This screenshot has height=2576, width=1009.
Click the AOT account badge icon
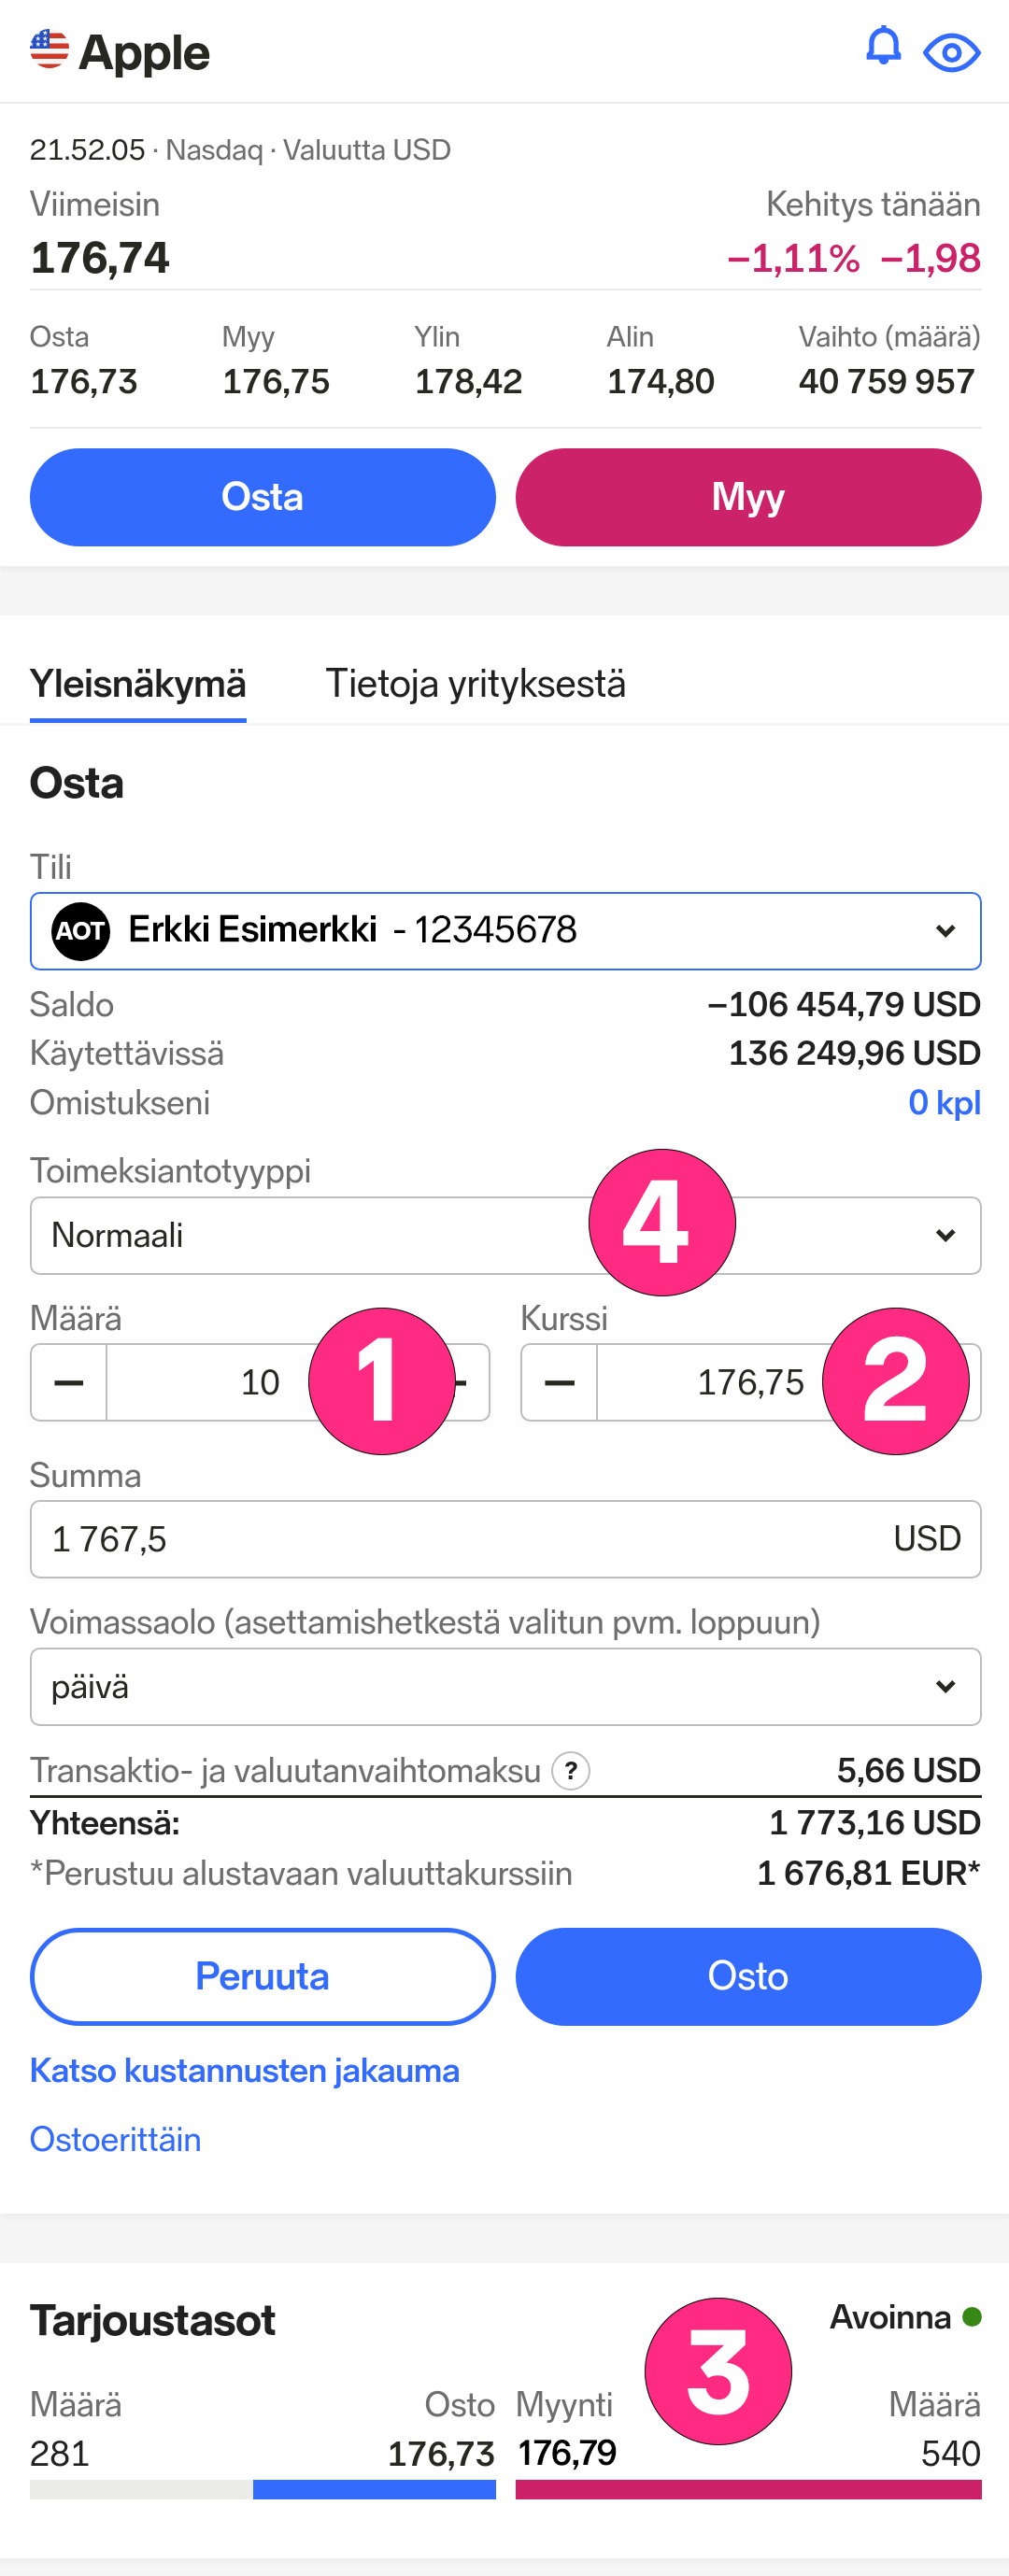click(x=80, y=931)
